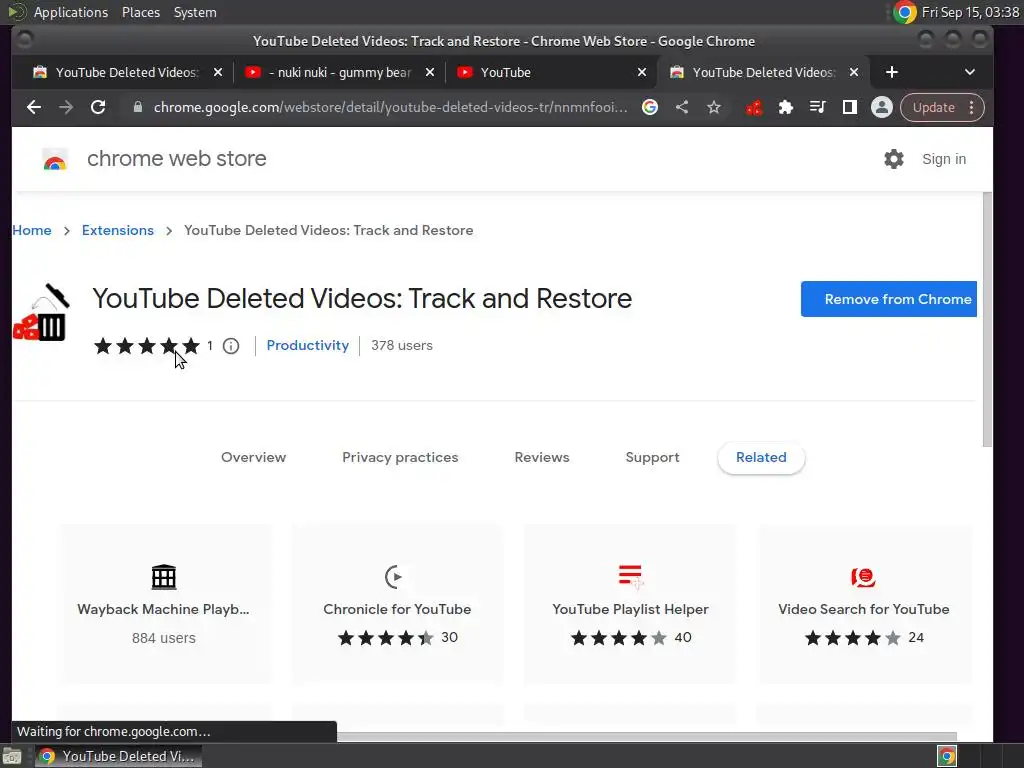1024x768 pixels.
Task: Click the YouTube Deleted Vi... taskbar window button
Action: tap(118, 756)
